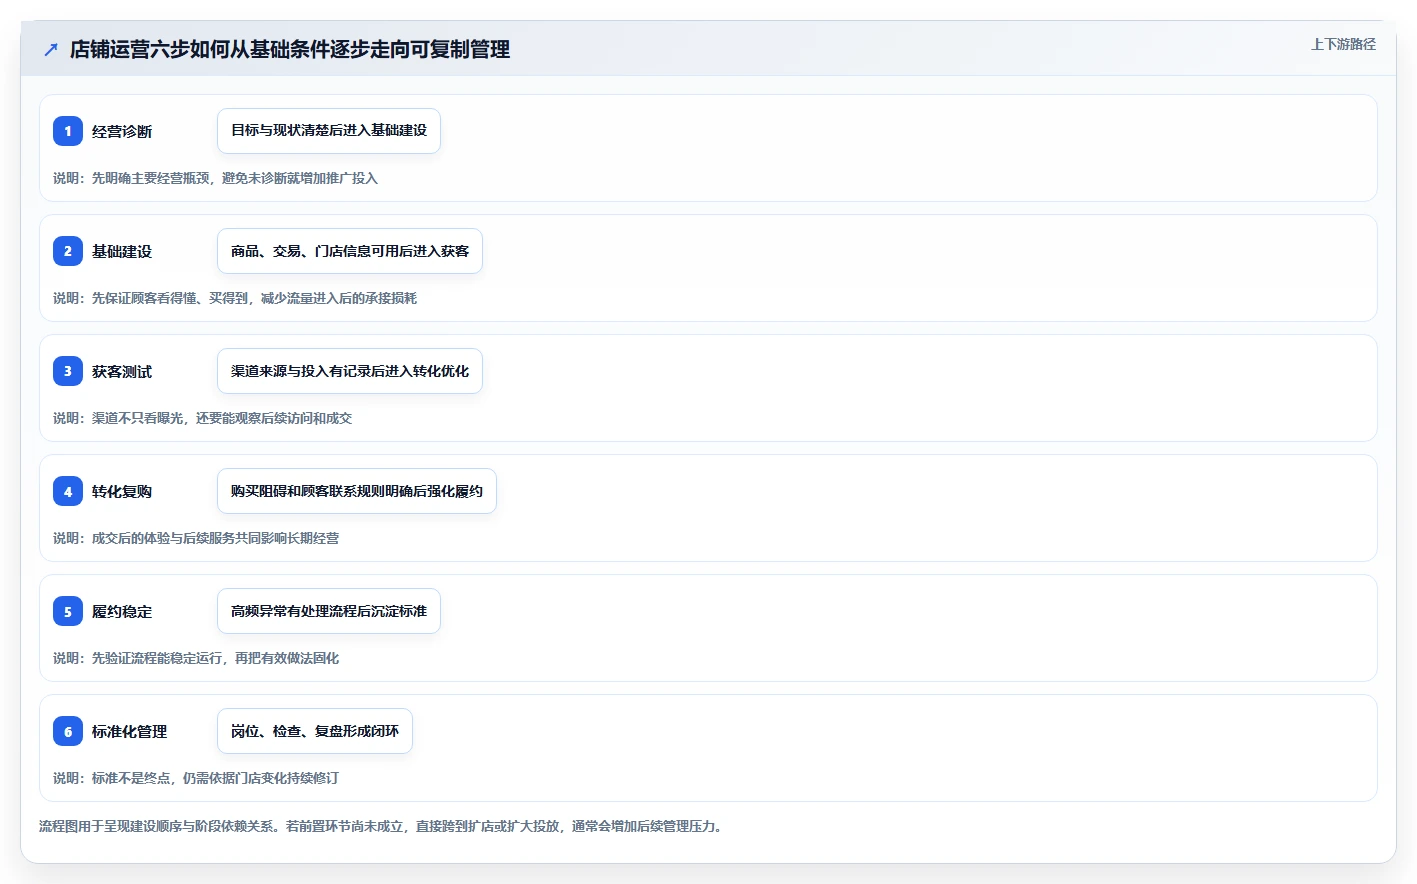Click the 经营诊断 step title
Image resolution: width=1417 pixels, height=884 pixels.
click(x=122, y=131)
